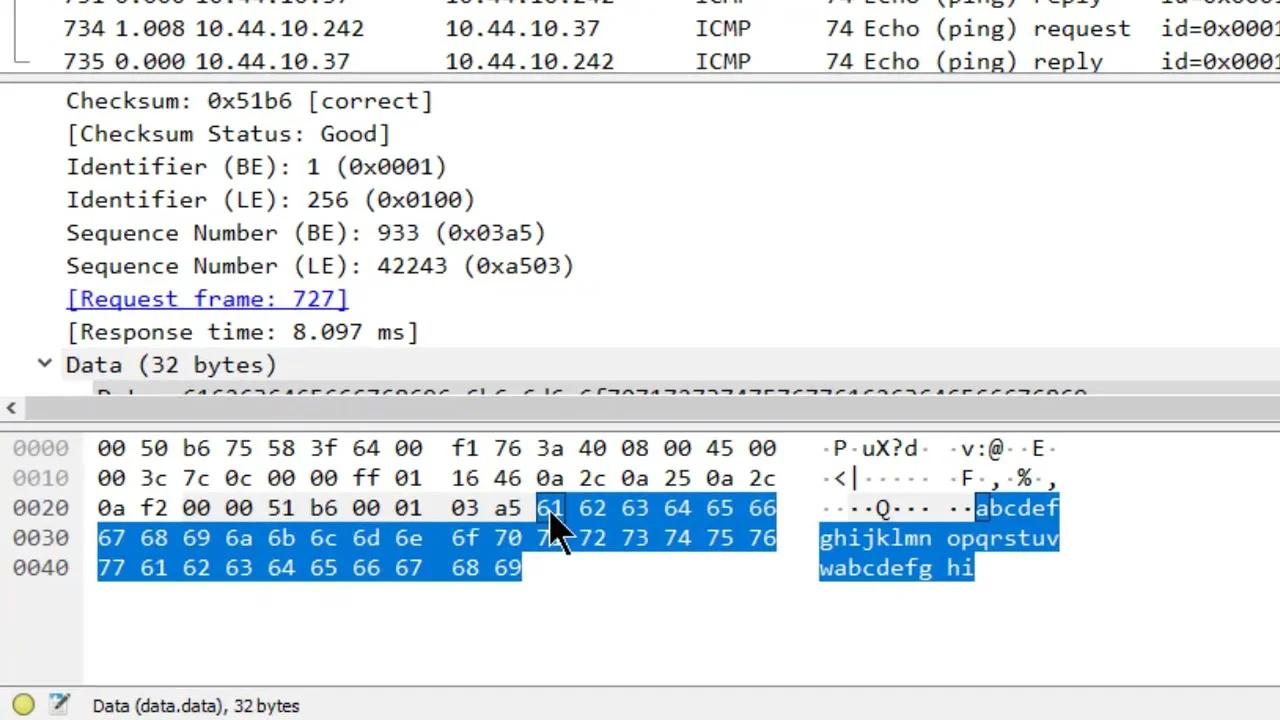The width and height of the screenshot is (1280, 720).
Task: Select Sequence Number (BE): 933 field
Action: coord(306,233)
